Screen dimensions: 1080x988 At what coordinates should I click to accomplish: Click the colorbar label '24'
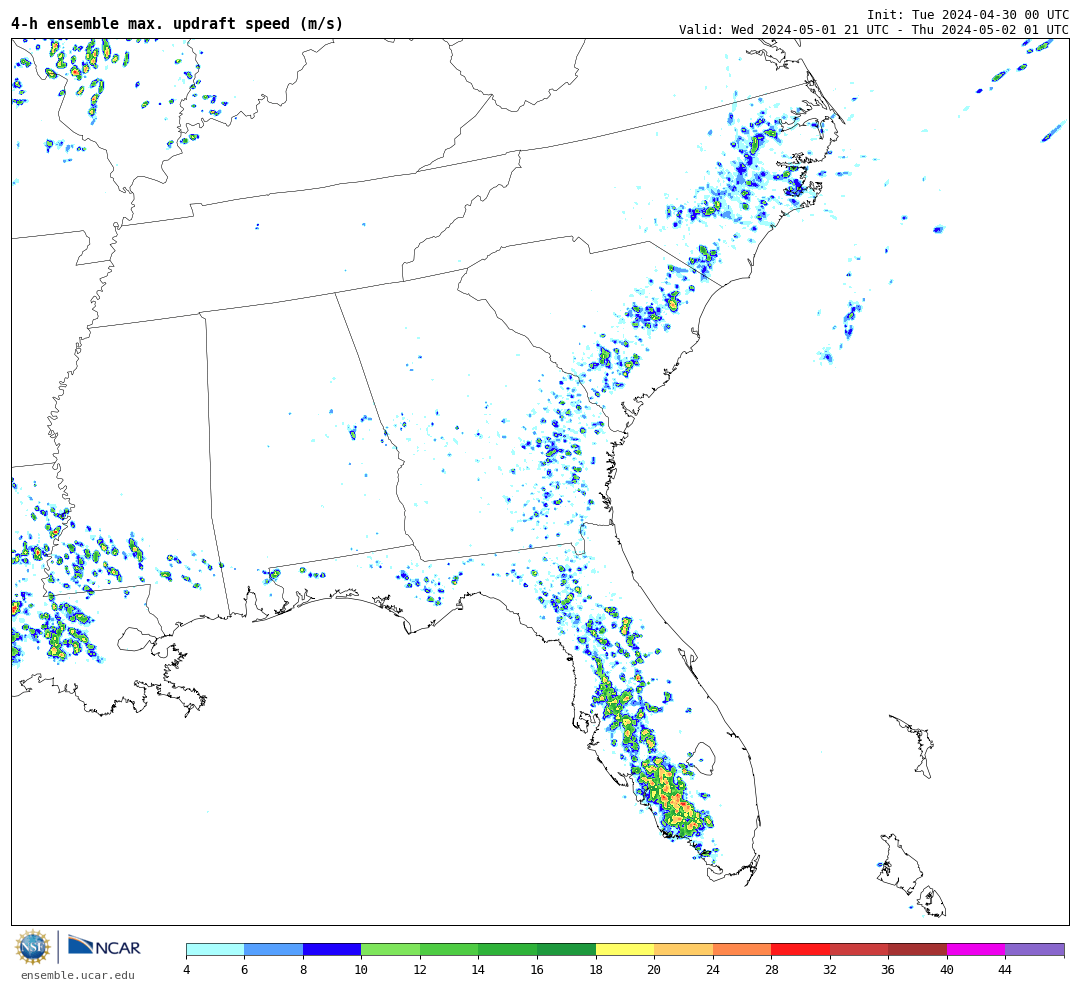click(713, 970)
